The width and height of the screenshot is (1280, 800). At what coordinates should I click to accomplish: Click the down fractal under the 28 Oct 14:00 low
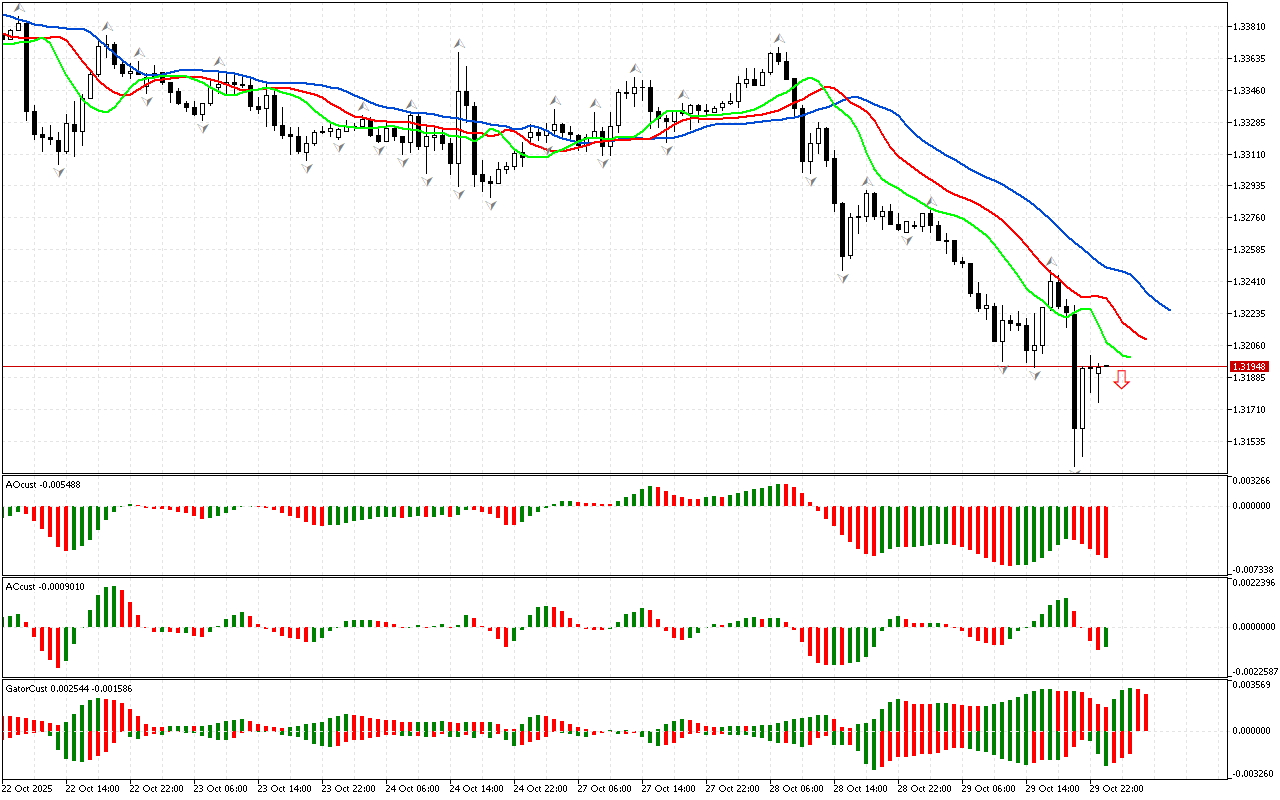click(x=843, y=277)
